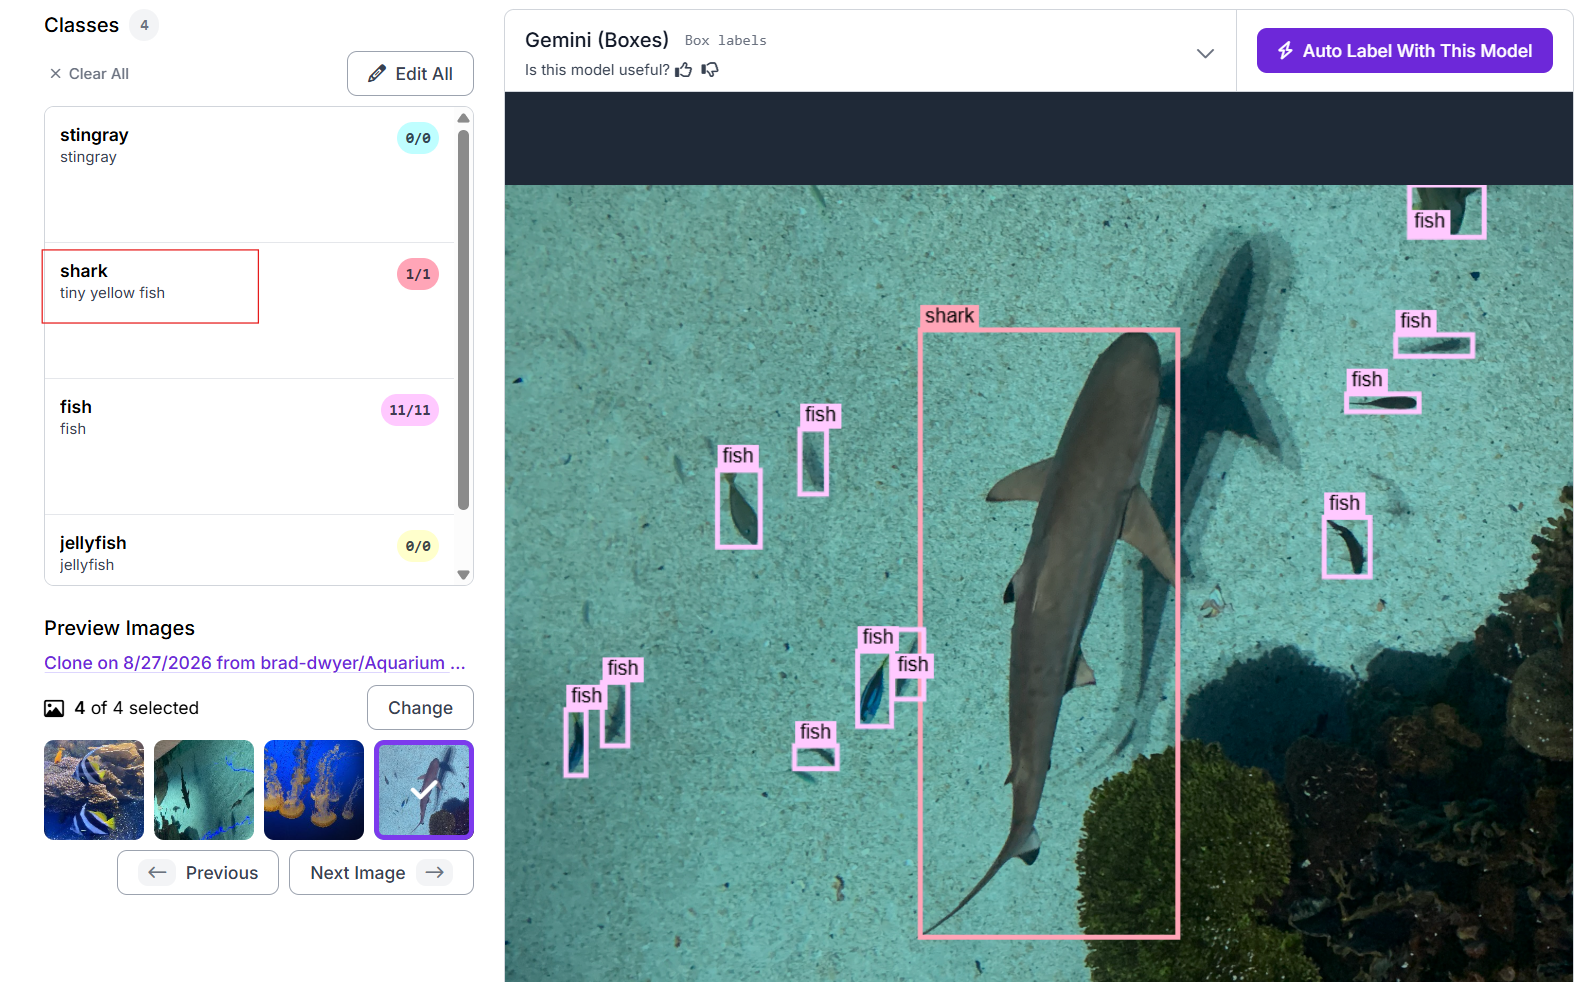Click the pencil icon in Edit All

click(377, 74)
